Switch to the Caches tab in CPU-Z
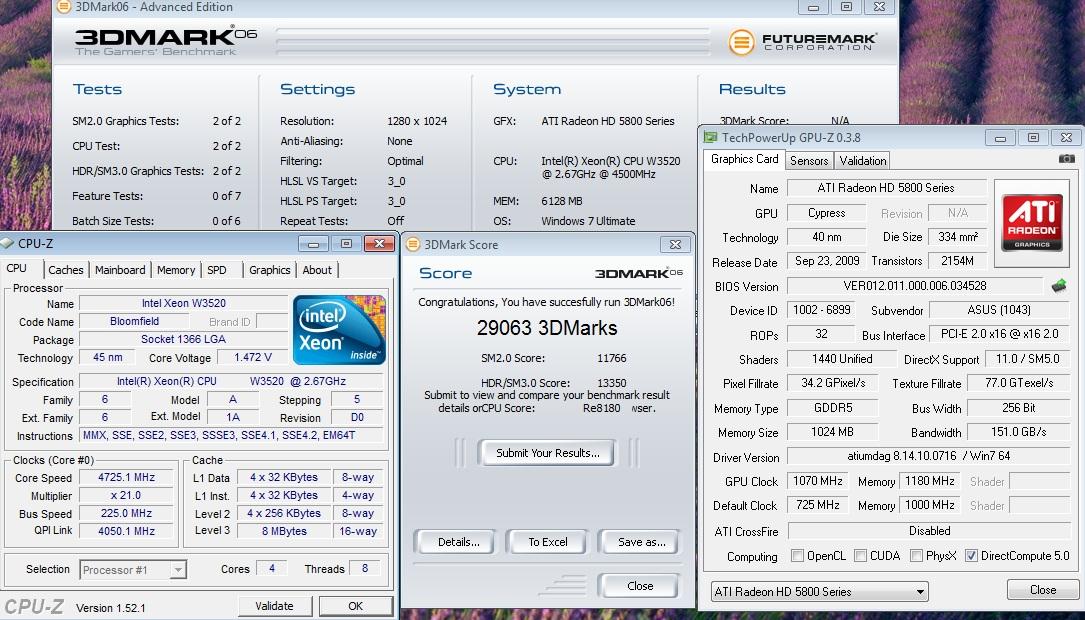The image size is (1085, 620). [x=66, y=270]
